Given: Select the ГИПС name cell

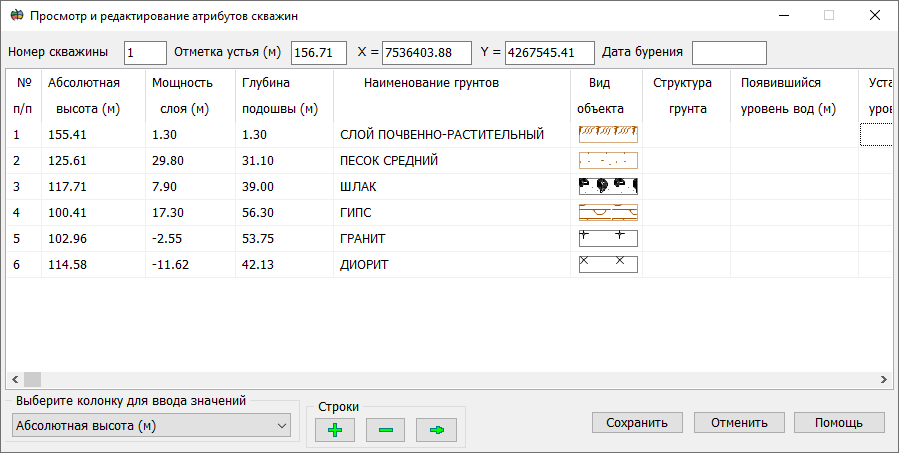Looking at the screenshot, I should click(452, 213).
